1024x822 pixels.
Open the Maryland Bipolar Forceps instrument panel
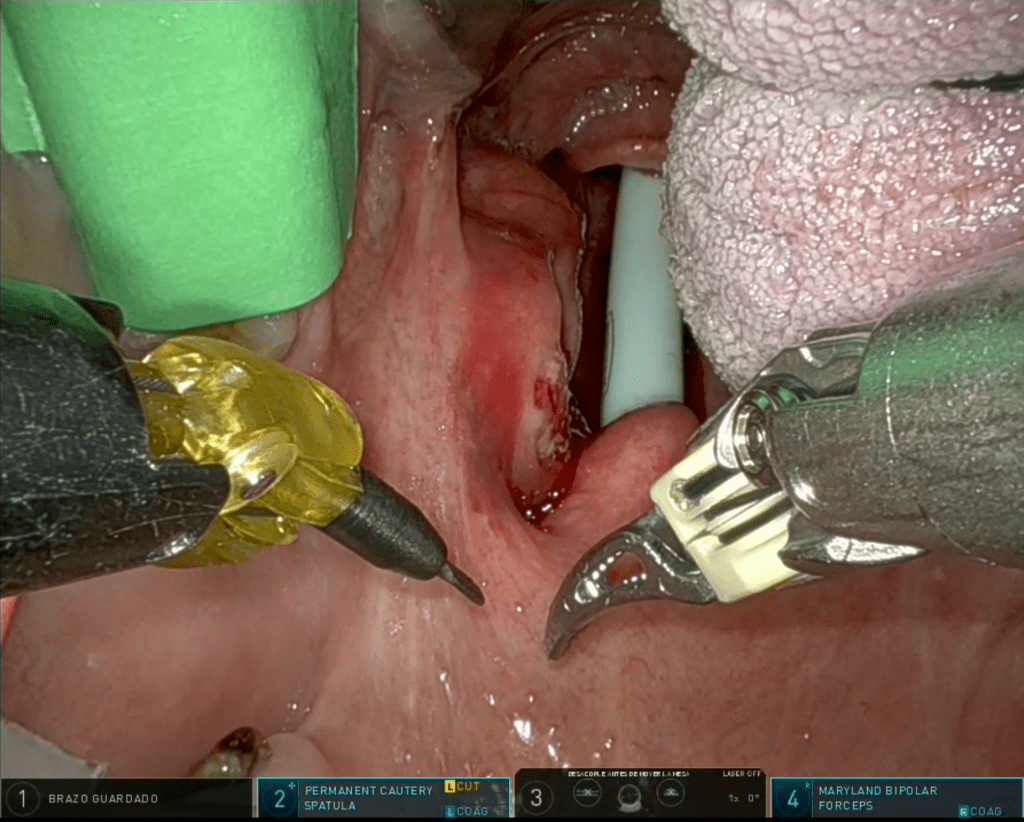coord(875,797)
